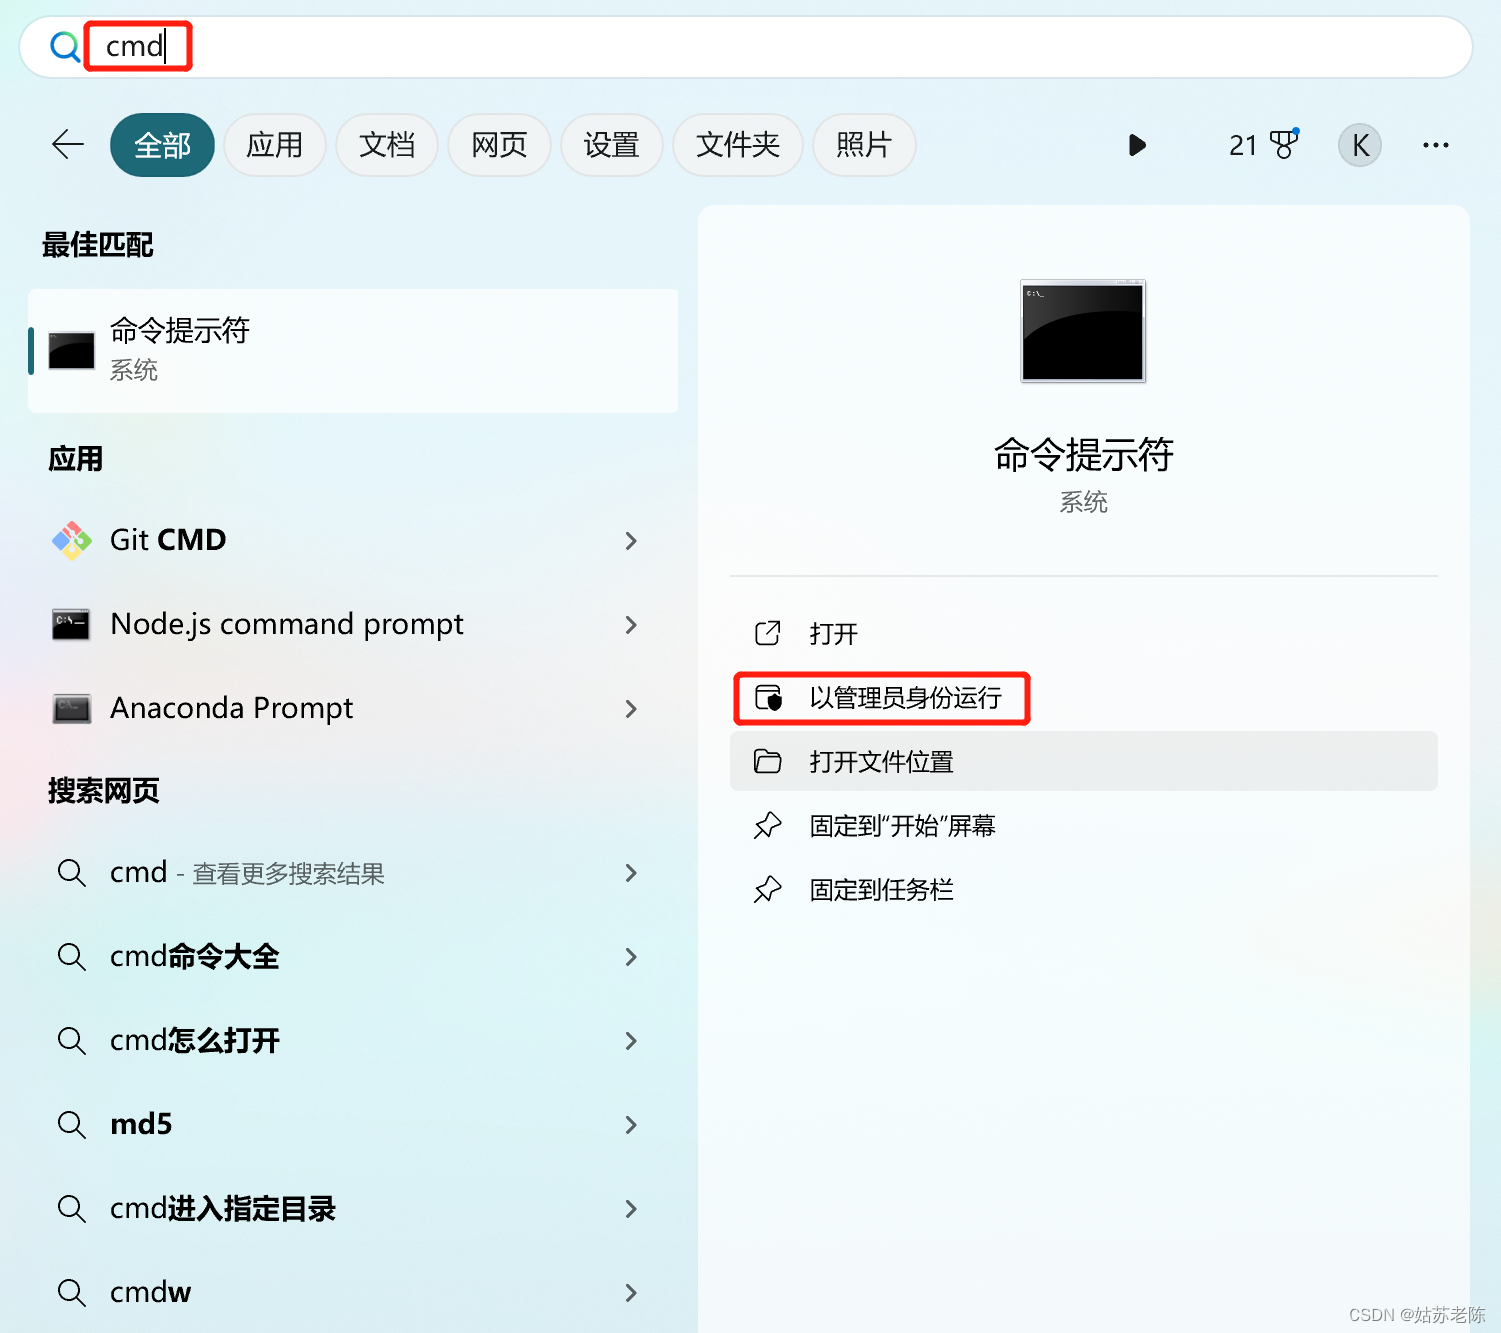This screenshot has width=1501, height=1333.
Task: Choose 以管理员身份运行
Action: [1084, 698]
